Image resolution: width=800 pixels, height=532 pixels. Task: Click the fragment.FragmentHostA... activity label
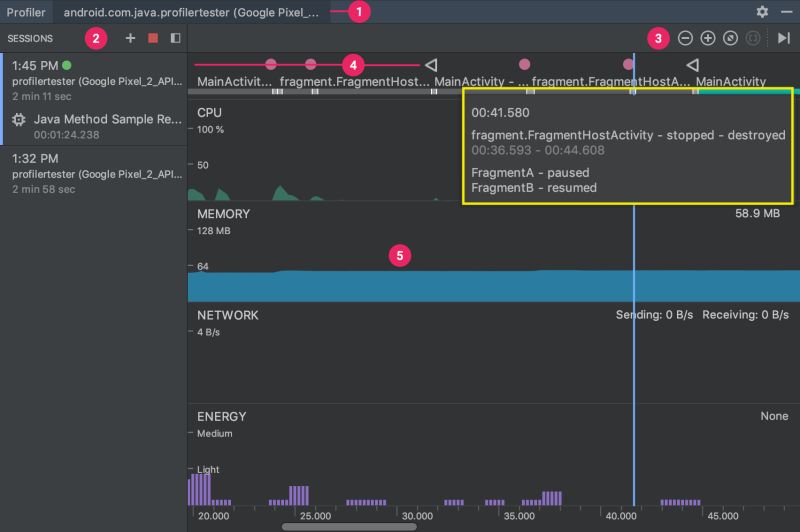click(x=611, y=82)
